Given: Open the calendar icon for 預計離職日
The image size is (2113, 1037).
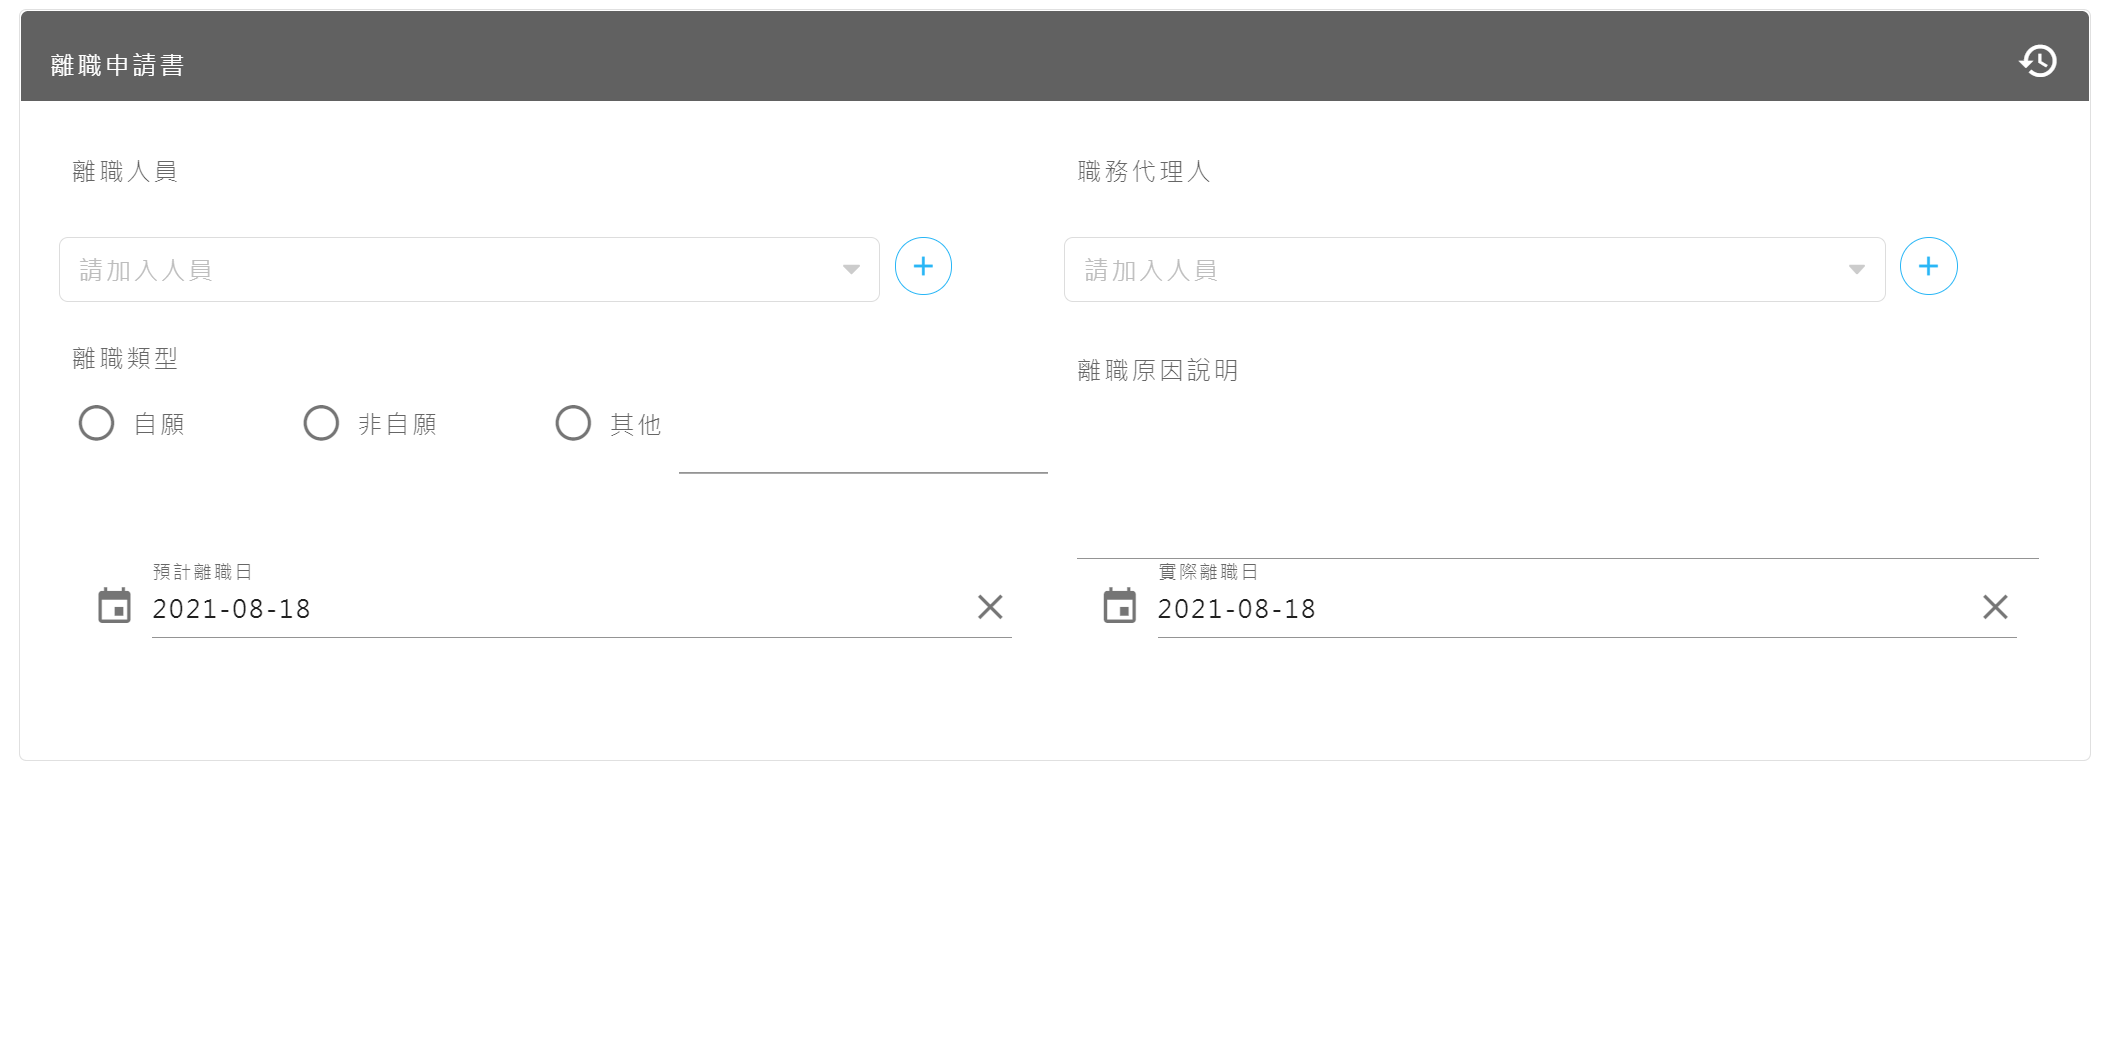Looking at the screenshot, I should click(114, 606).
